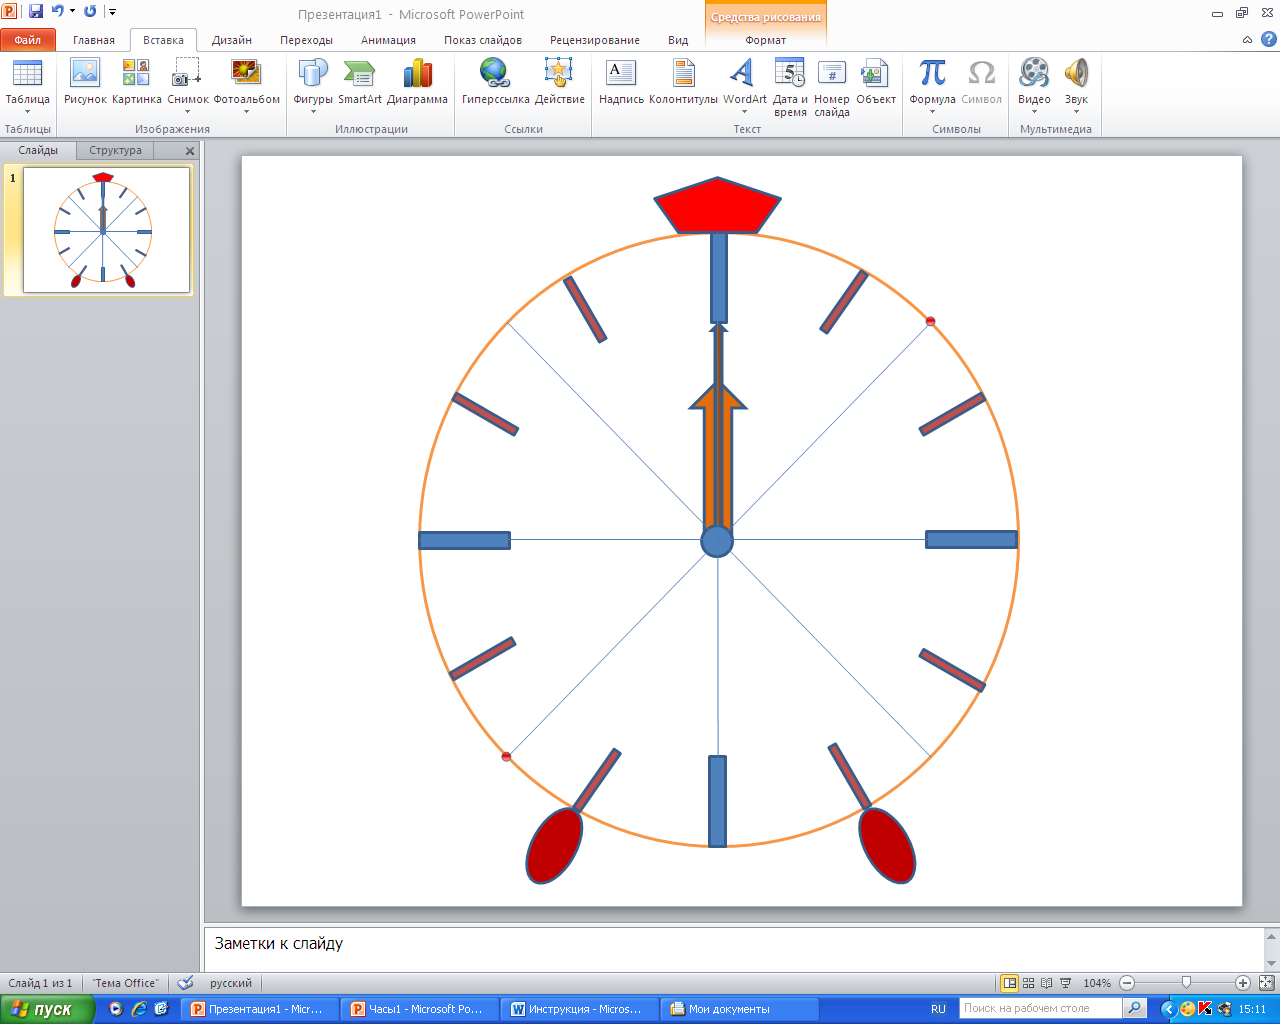
Task: Select slide 1 thumbnail in panel
Action: [106, 230]
